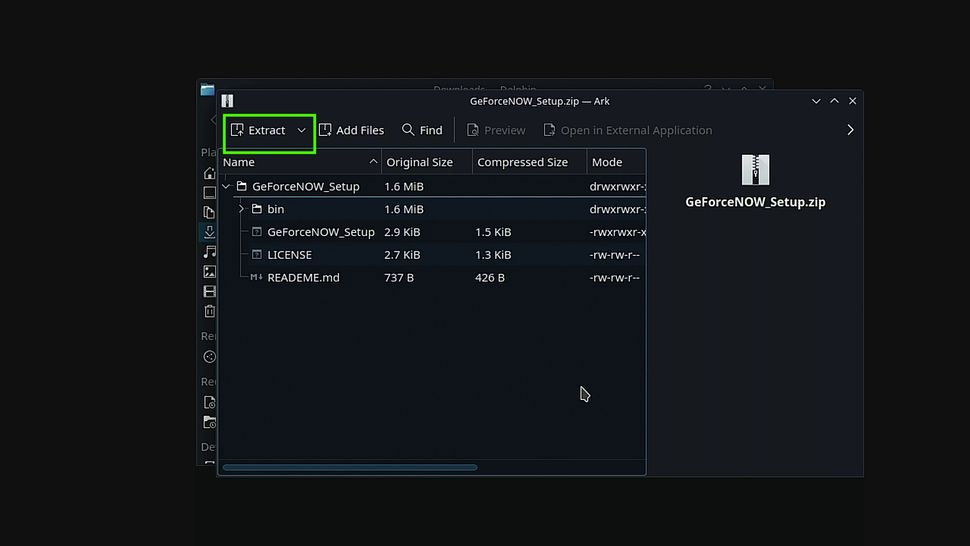The height and width of the screenshot is (546, 970).
Task: Sort by Original Size column
Action: point(427,162)
